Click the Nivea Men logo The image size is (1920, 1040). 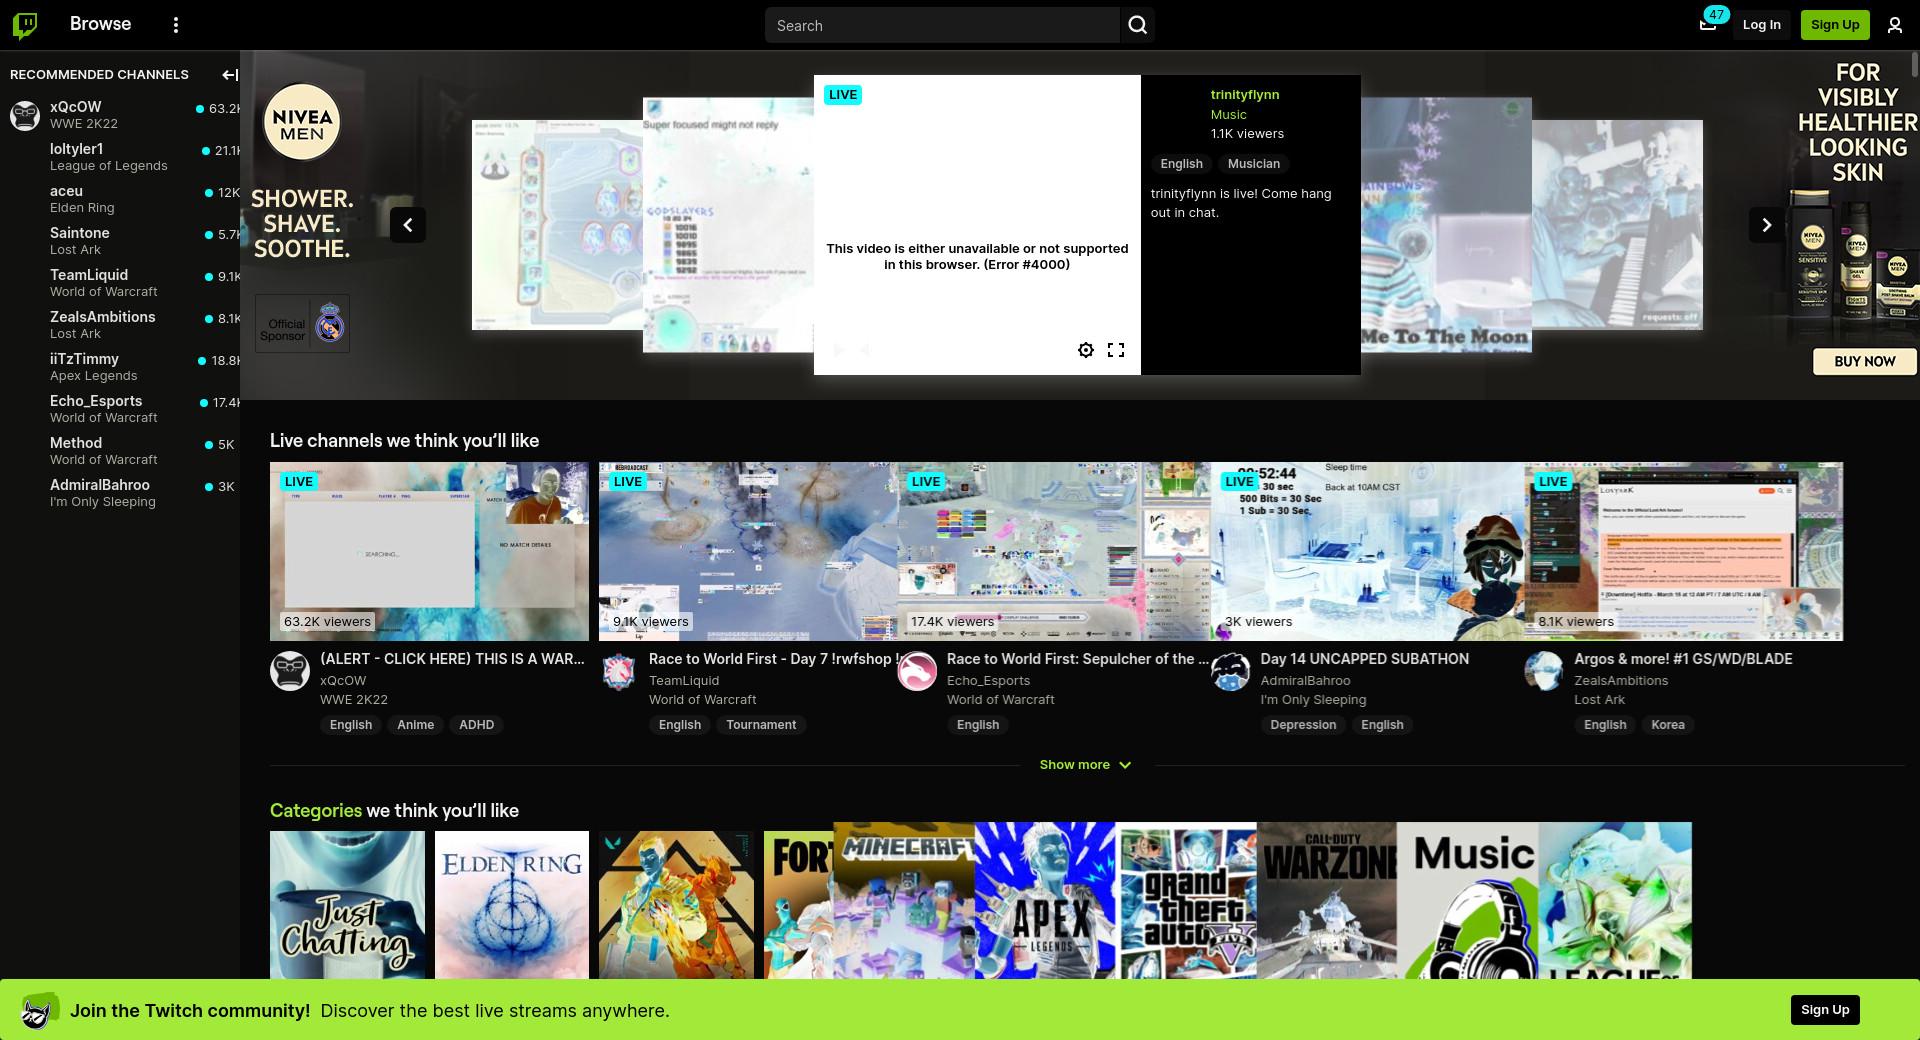302,122
